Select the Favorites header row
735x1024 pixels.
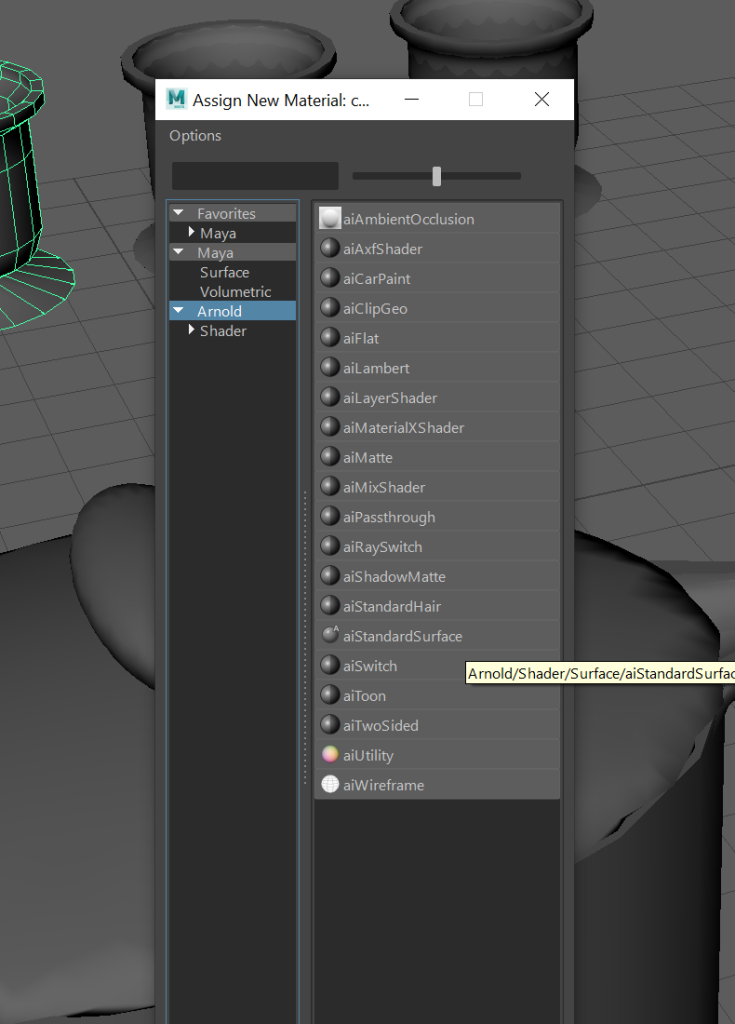(233, 214)
